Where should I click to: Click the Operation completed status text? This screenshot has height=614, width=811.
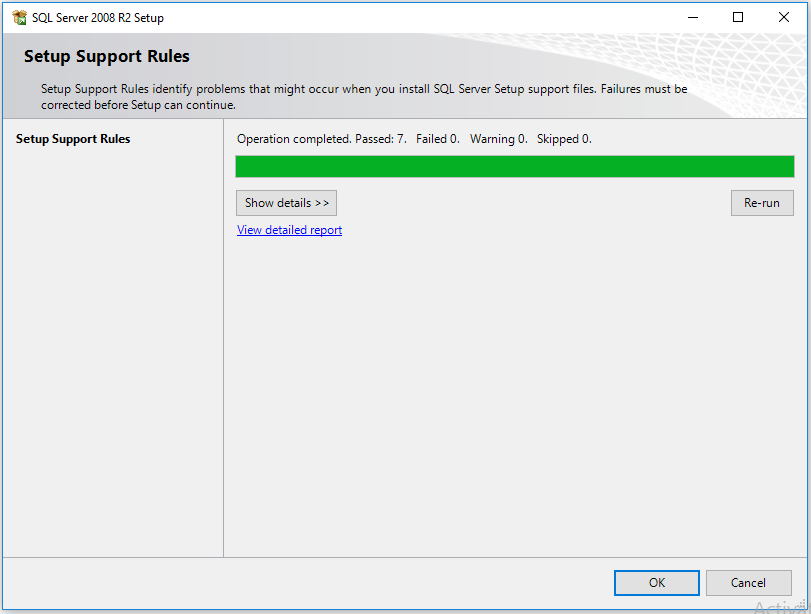click(414, 139)
